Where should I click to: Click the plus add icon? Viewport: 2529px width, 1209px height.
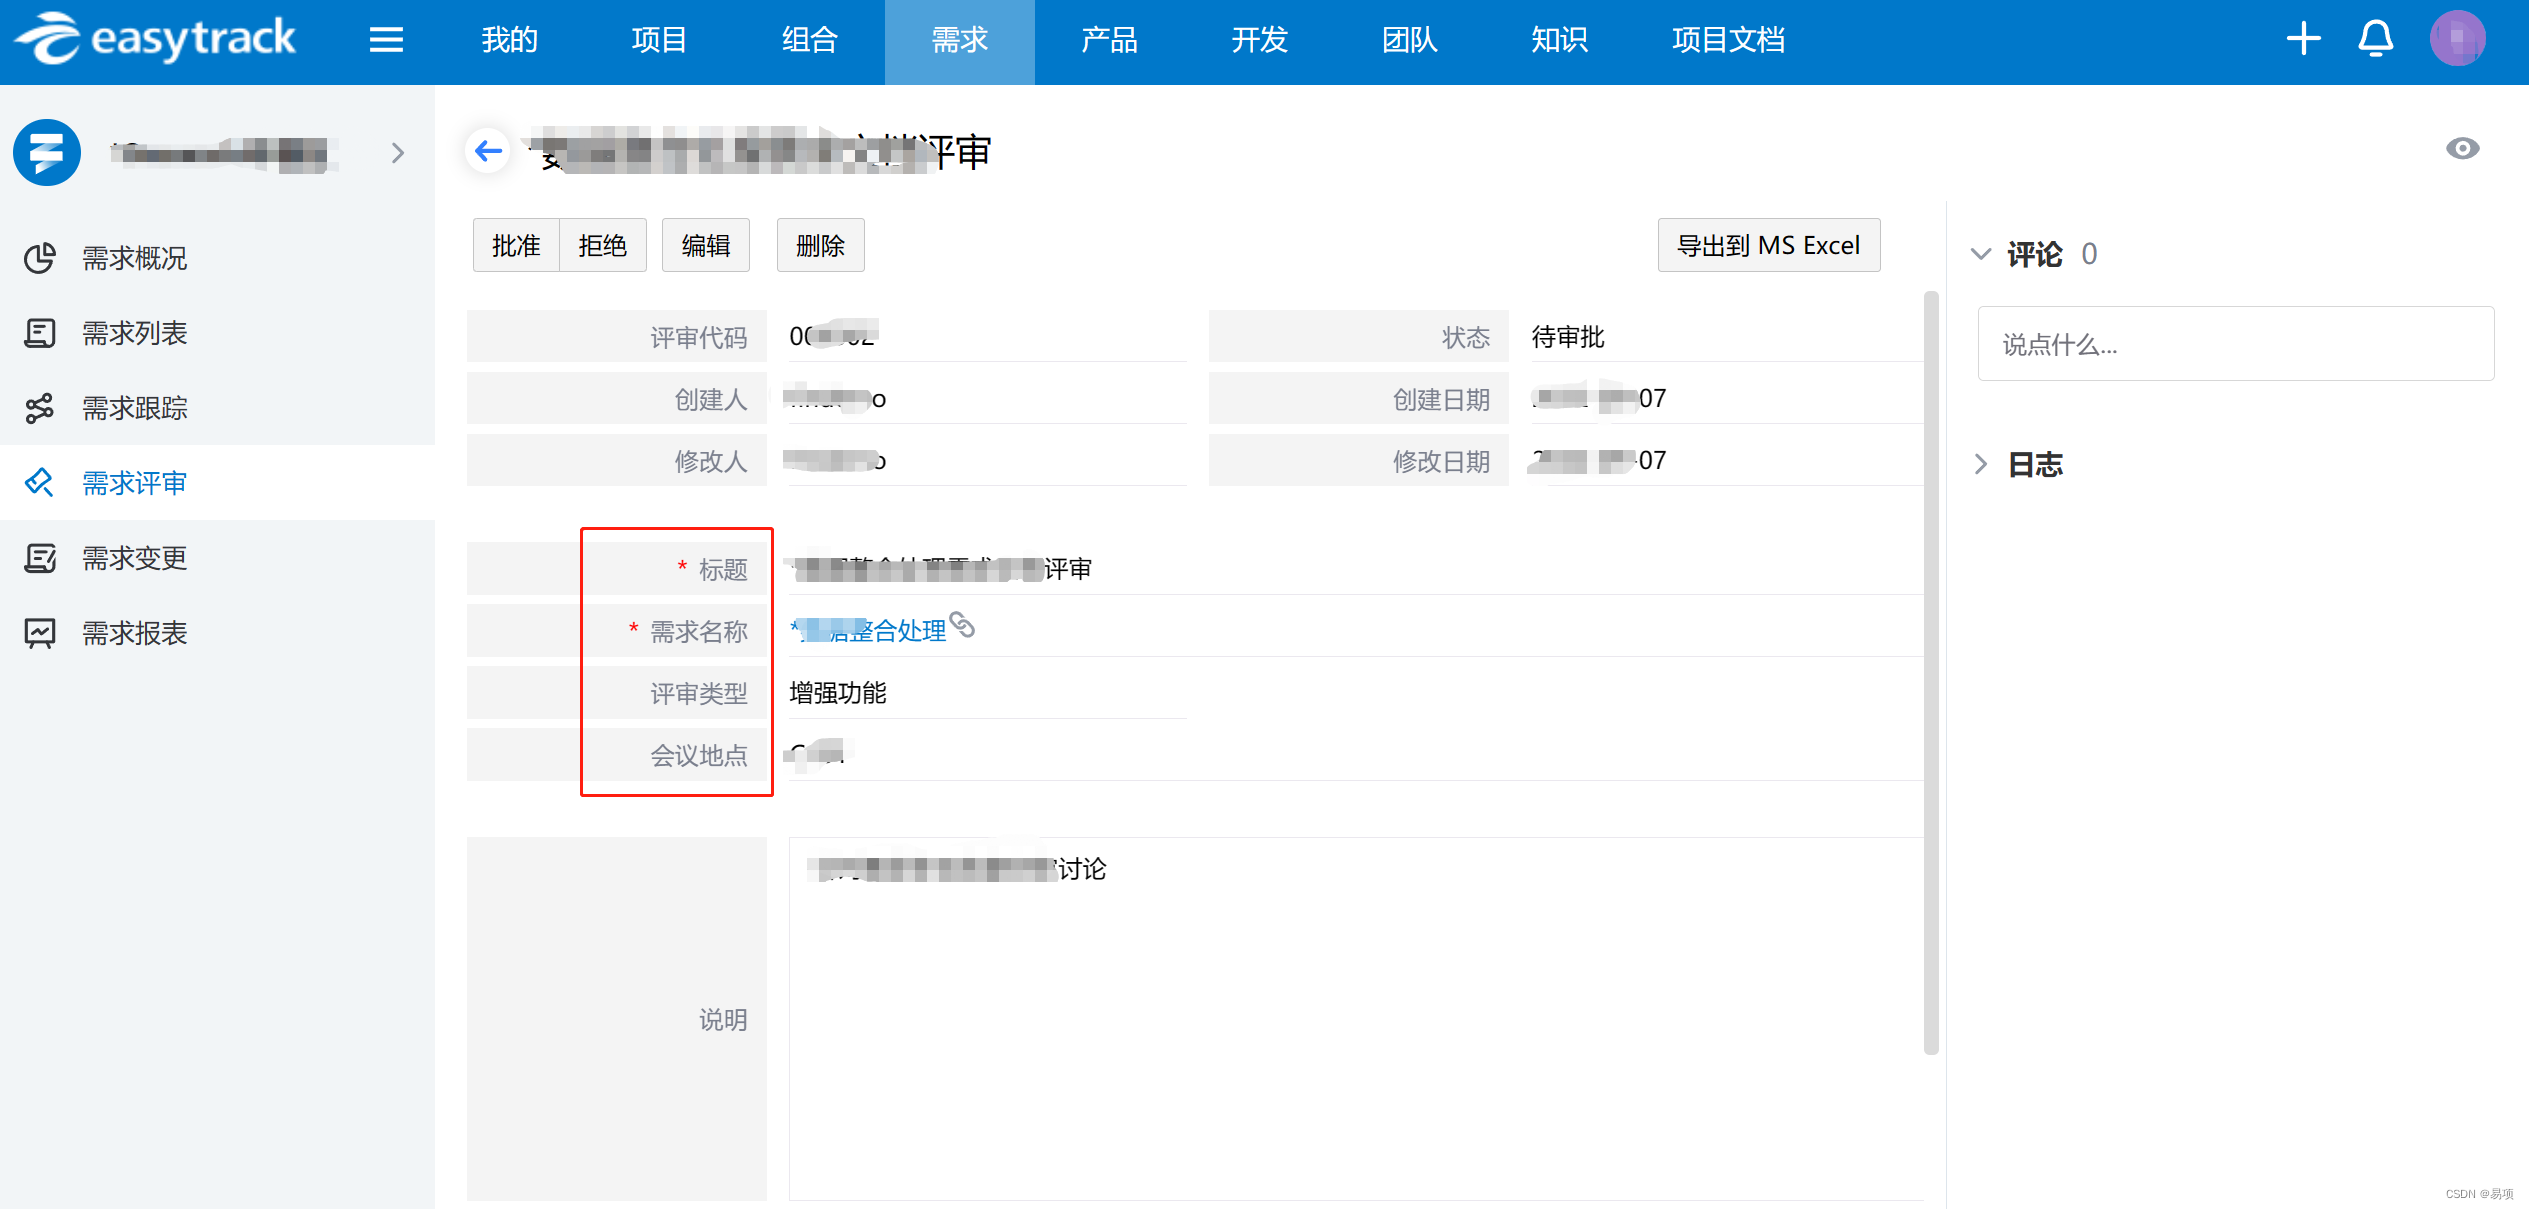point(2303,39)
